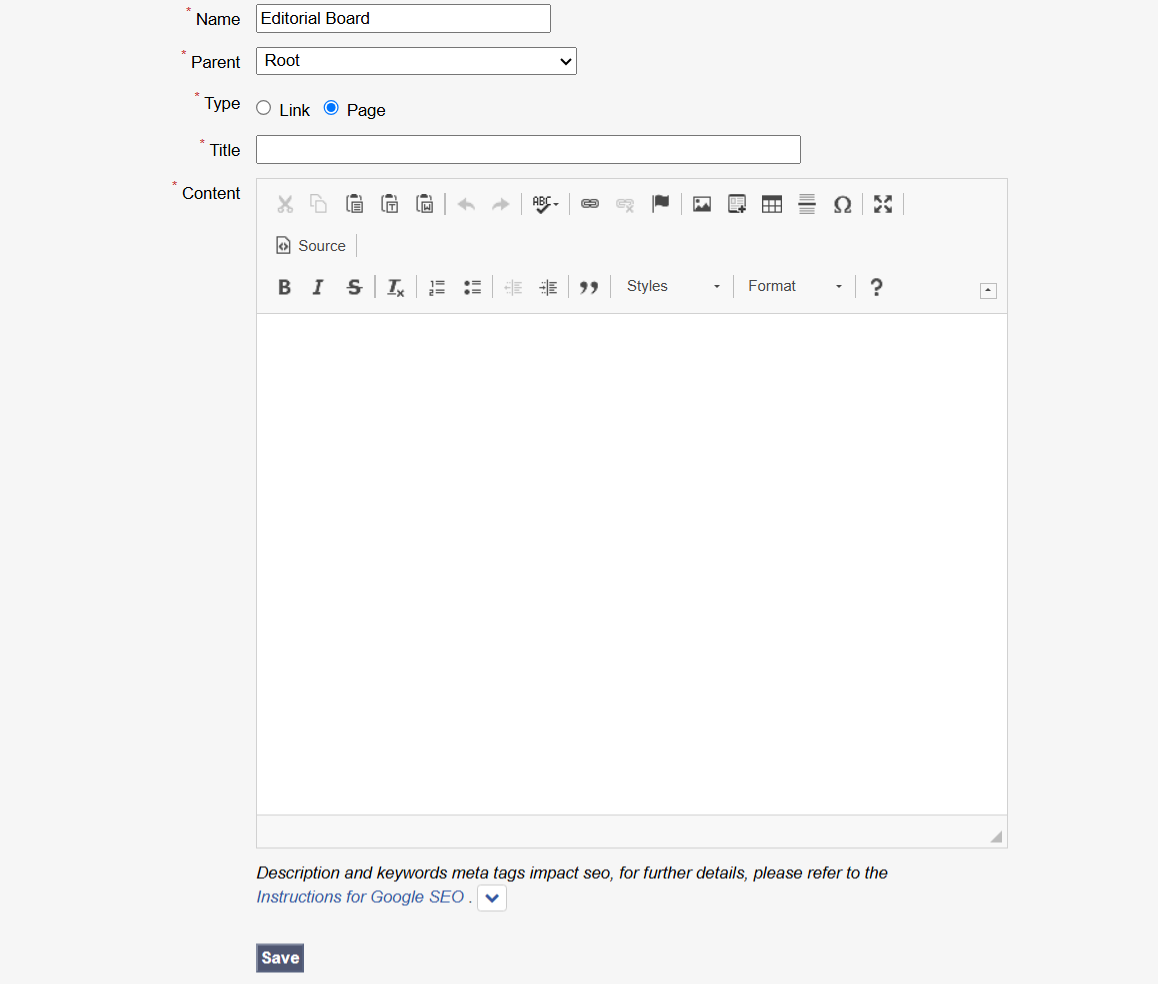Open the Parent dropdown showing Root
This screenshot has height=984, width=1158.
coord(416,61)
